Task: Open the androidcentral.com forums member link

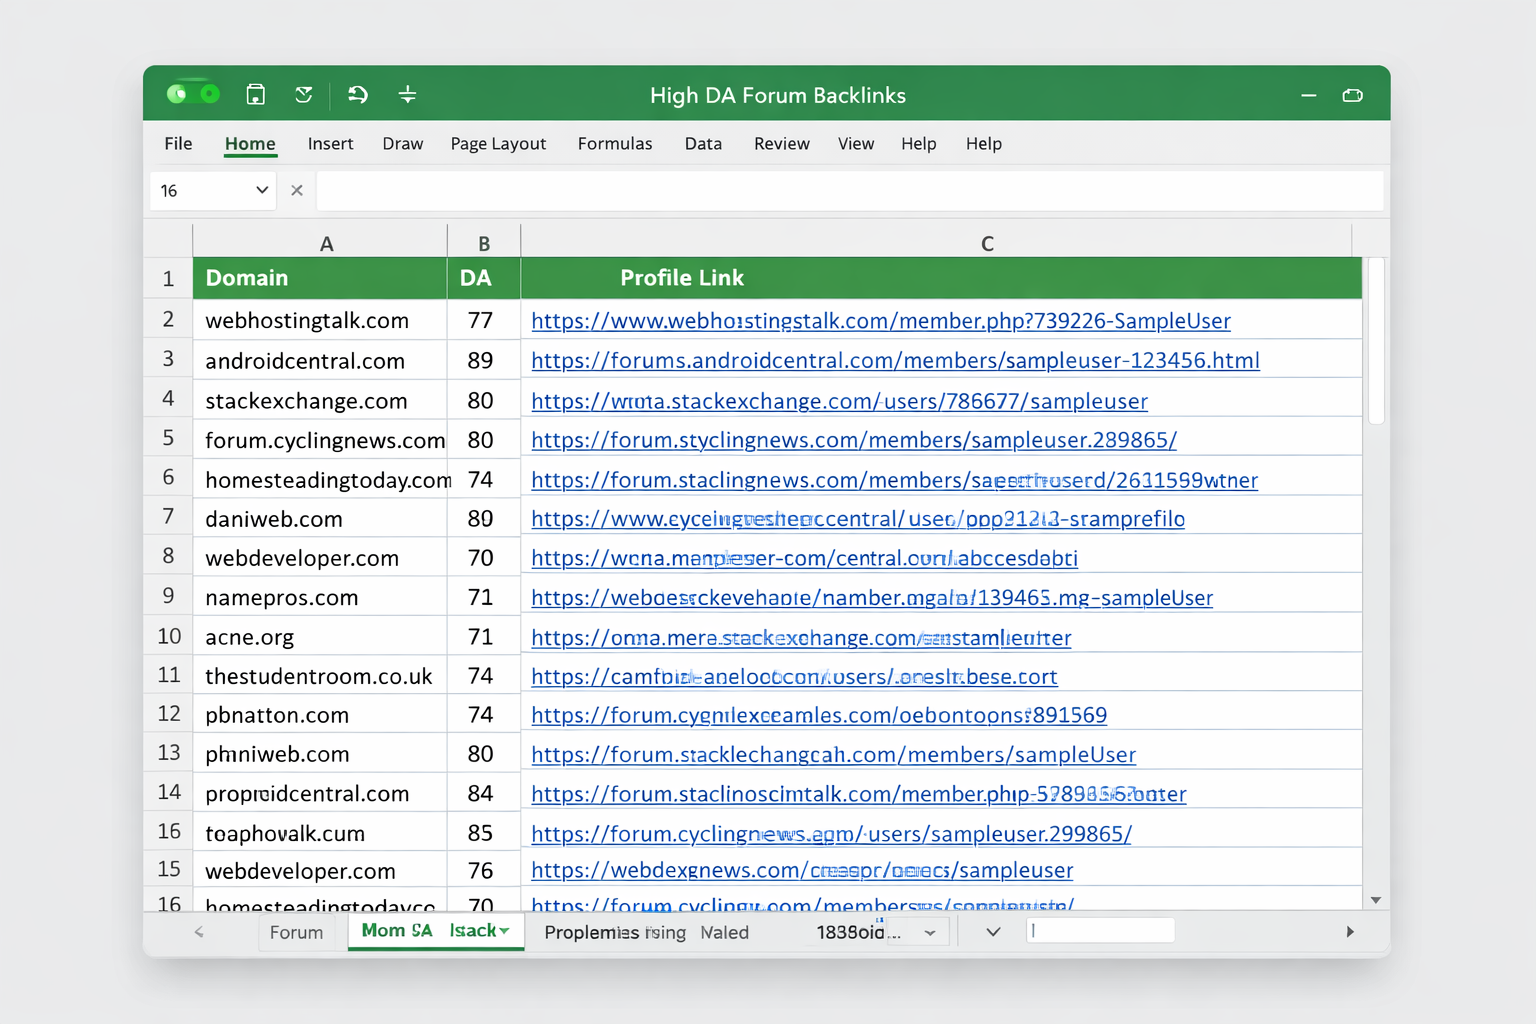Action: tap(894, 360)
